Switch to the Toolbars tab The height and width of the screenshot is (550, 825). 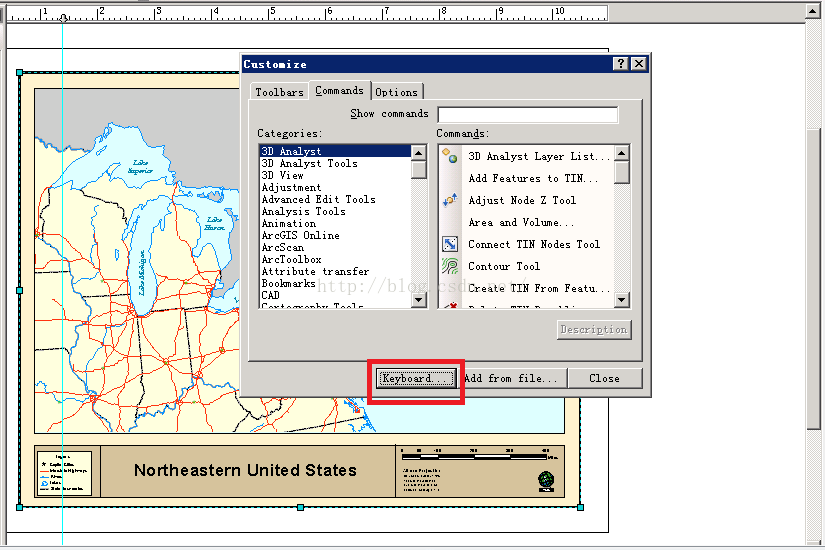(x=279, y=92)
